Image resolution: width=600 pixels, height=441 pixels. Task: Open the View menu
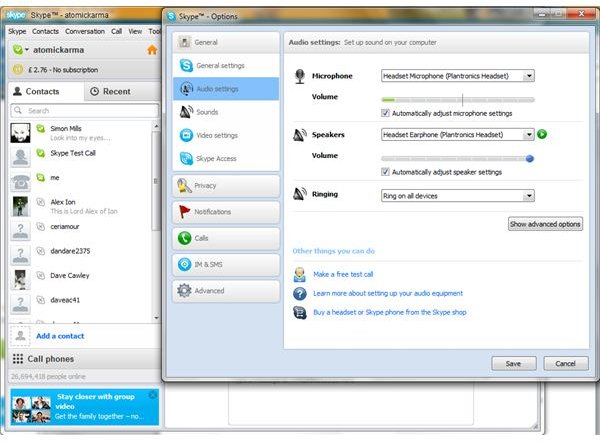pyautogui.click(x=135, y=31)
